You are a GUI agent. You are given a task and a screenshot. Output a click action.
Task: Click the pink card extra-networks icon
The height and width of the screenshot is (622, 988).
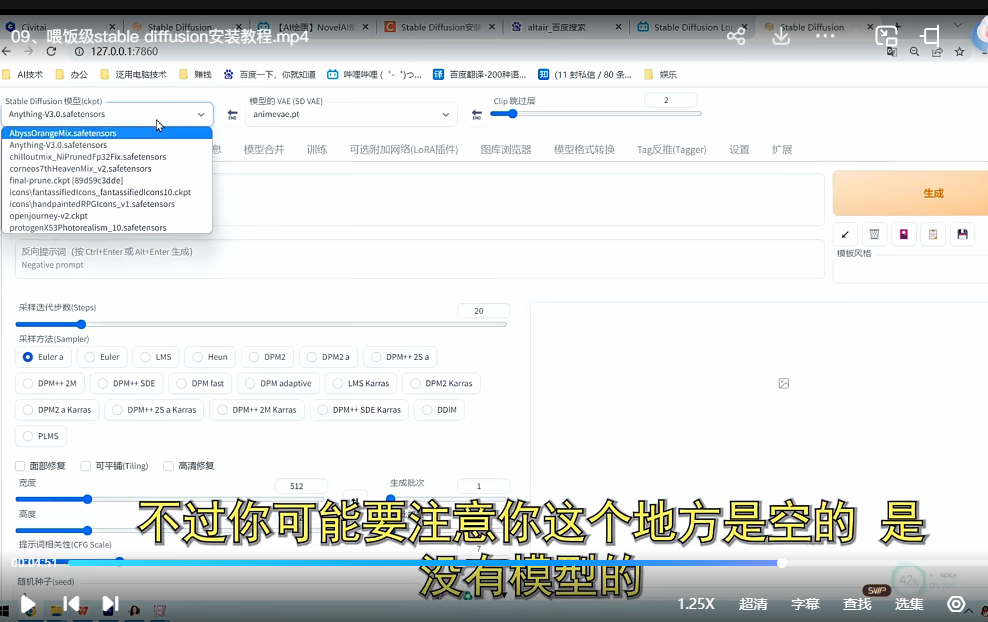[x=904, y=234]
